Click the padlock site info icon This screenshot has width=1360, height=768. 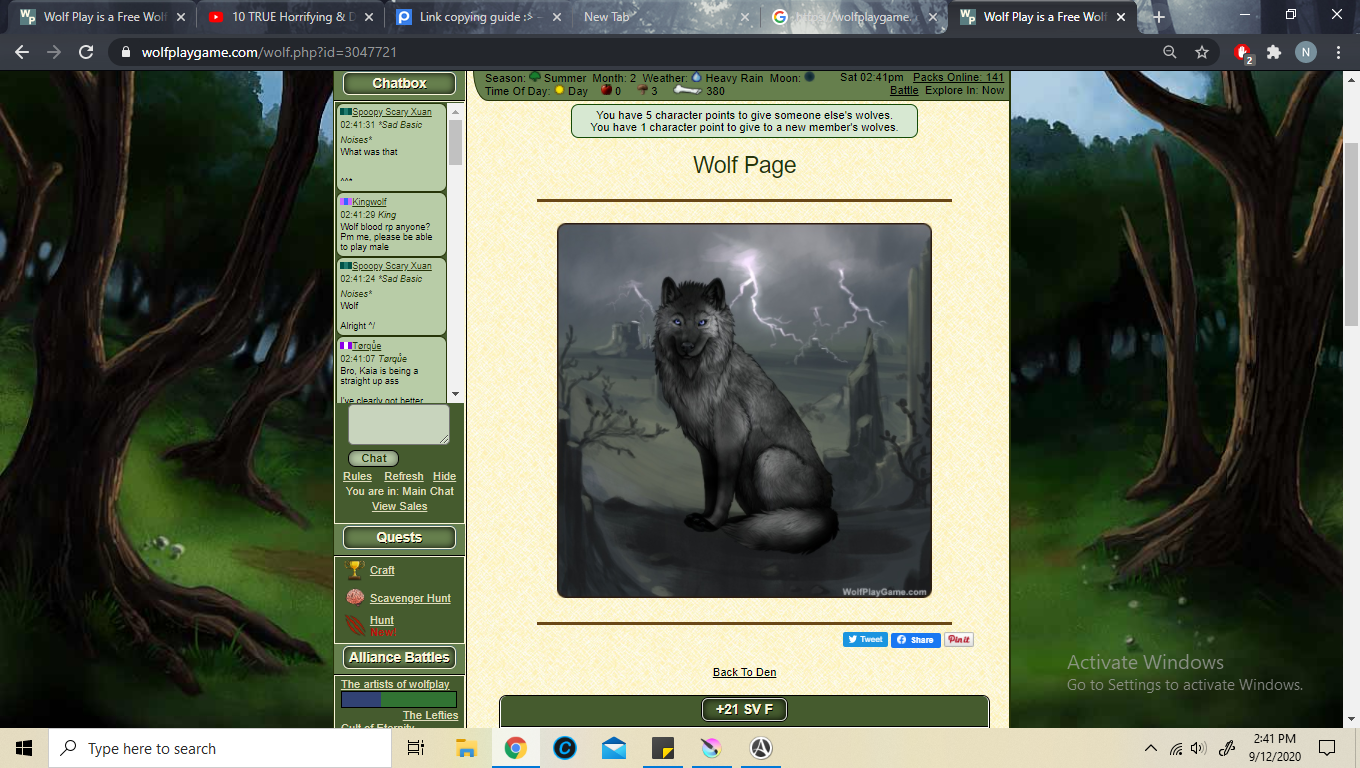point(126,53)
